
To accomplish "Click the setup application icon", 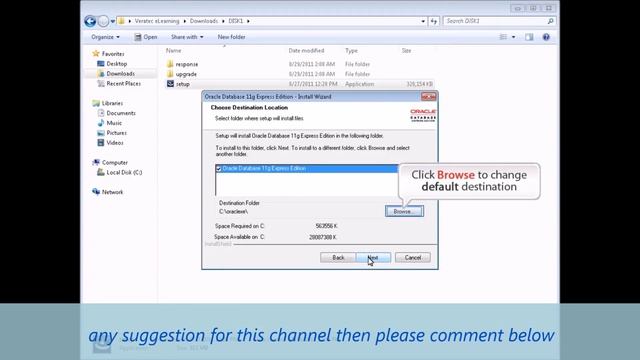I will 170,84.
